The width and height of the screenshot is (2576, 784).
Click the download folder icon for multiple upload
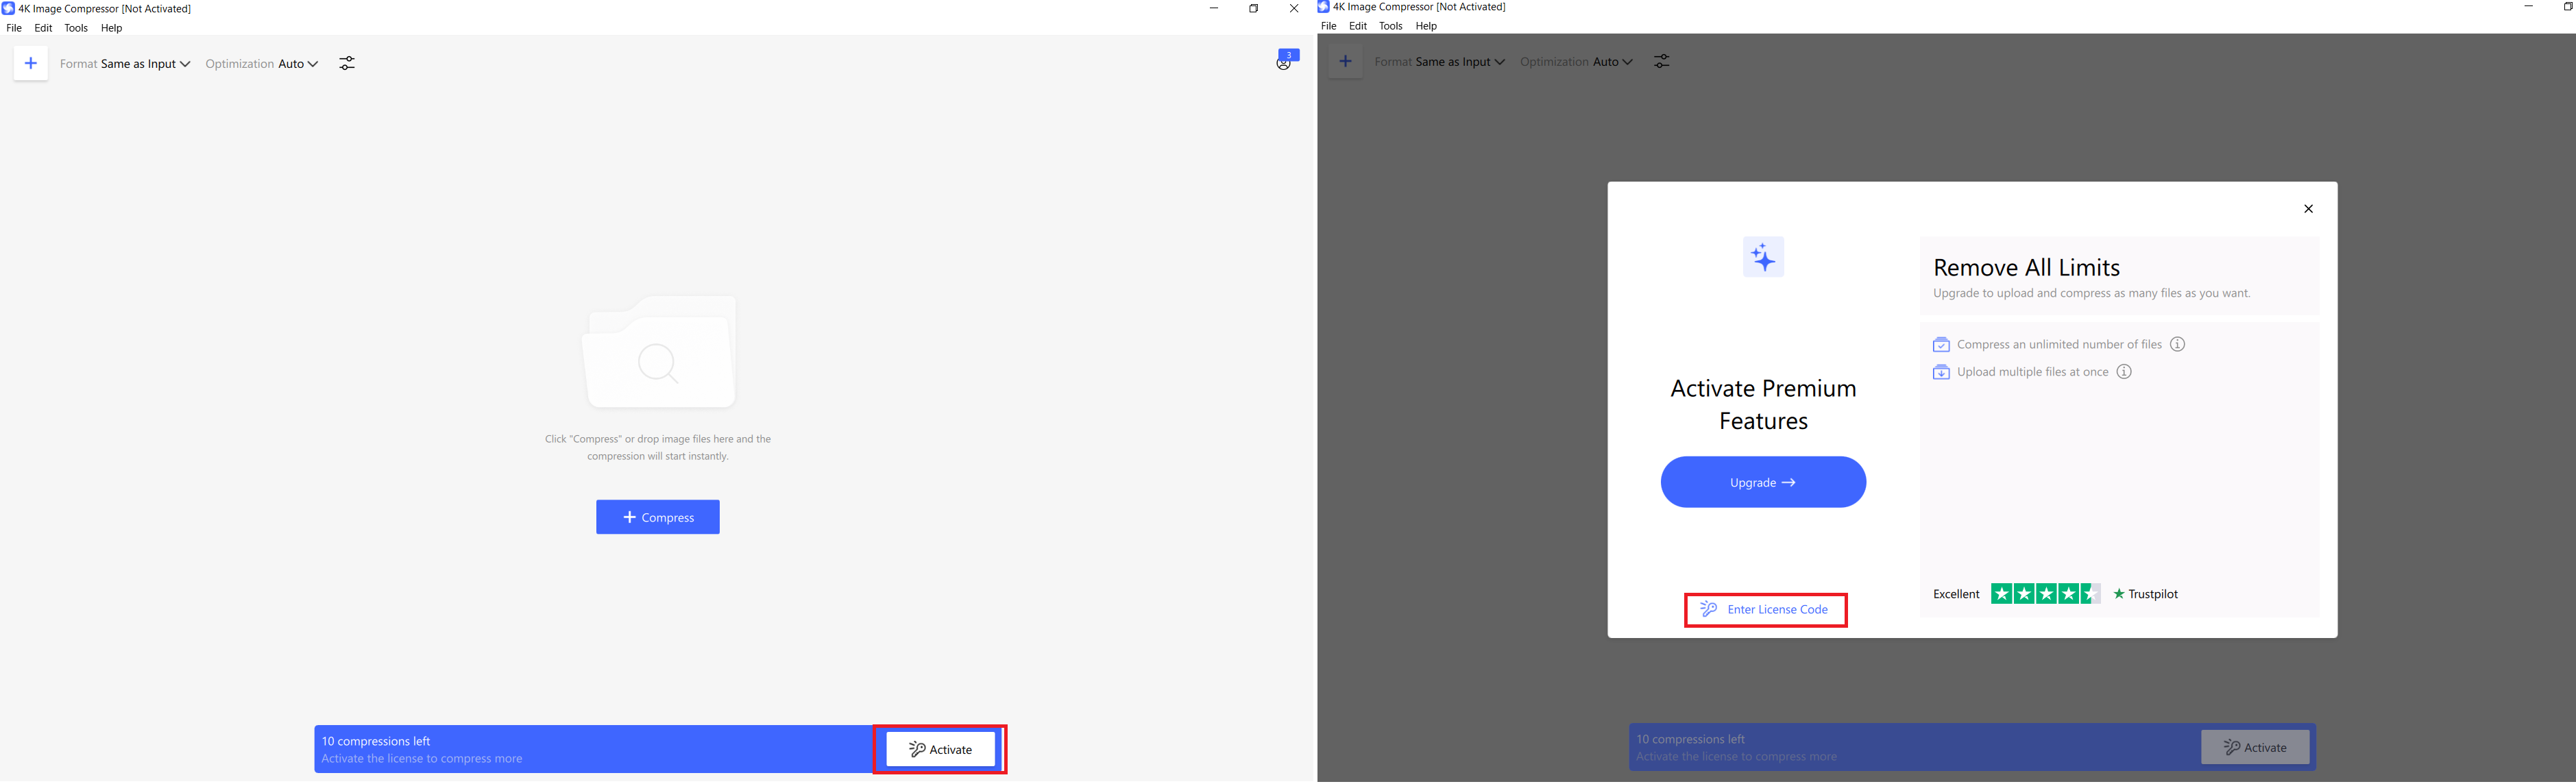pyautogui.click(x=1941, y=372)
